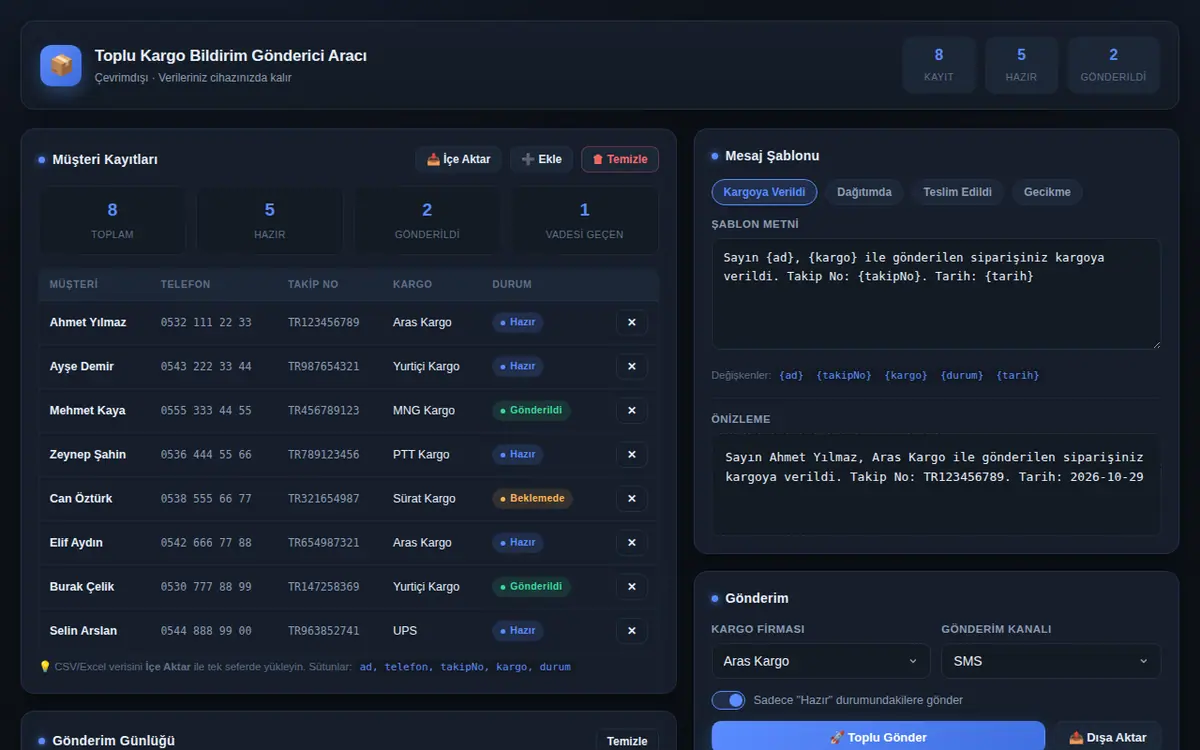This screenshot has width=1200, height=750.
Task: Open the Gönderim Kanalı dropdown
Action: pyautogui.click(x=1051, y=661)
